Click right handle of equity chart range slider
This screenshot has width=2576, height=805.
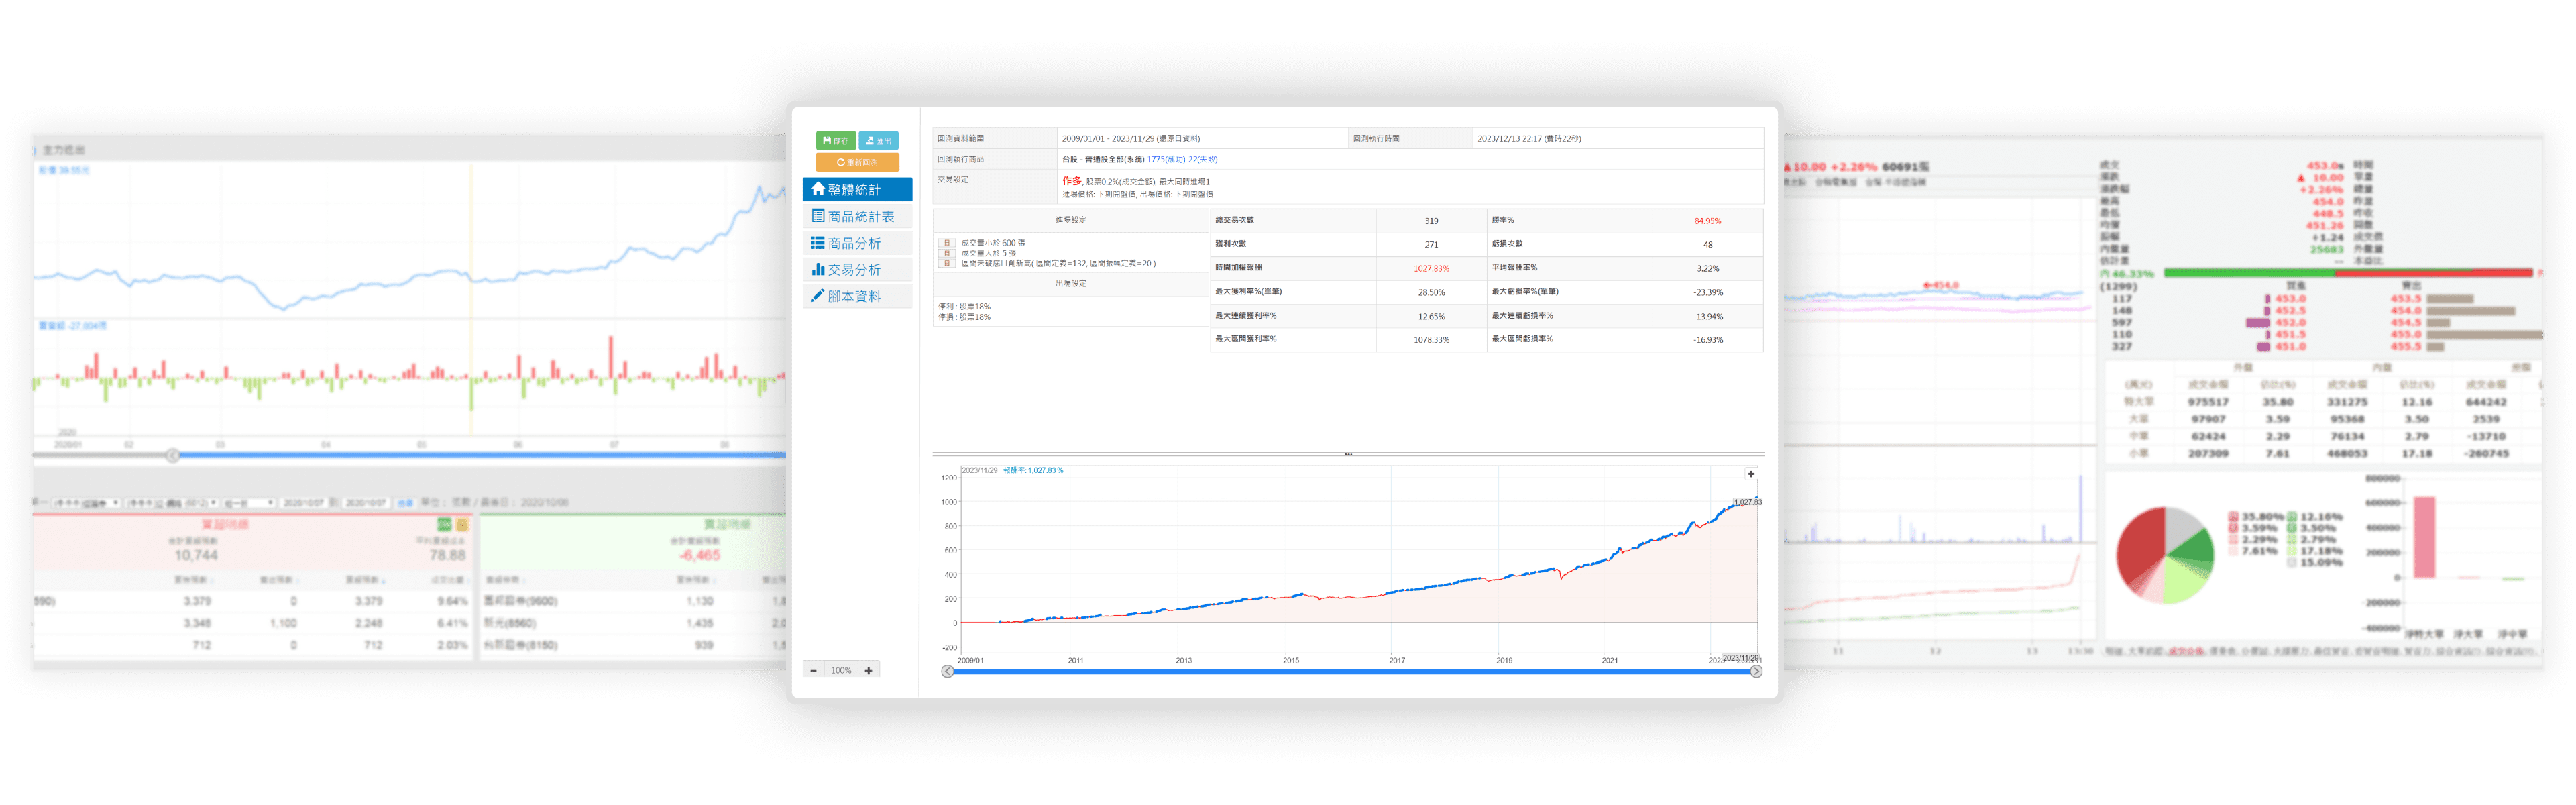pos(1756,672)
